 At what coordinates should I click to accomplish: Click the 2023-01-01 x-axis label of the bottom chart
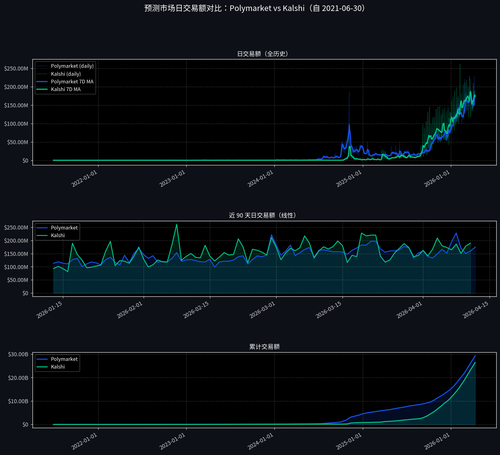(172, 441)
